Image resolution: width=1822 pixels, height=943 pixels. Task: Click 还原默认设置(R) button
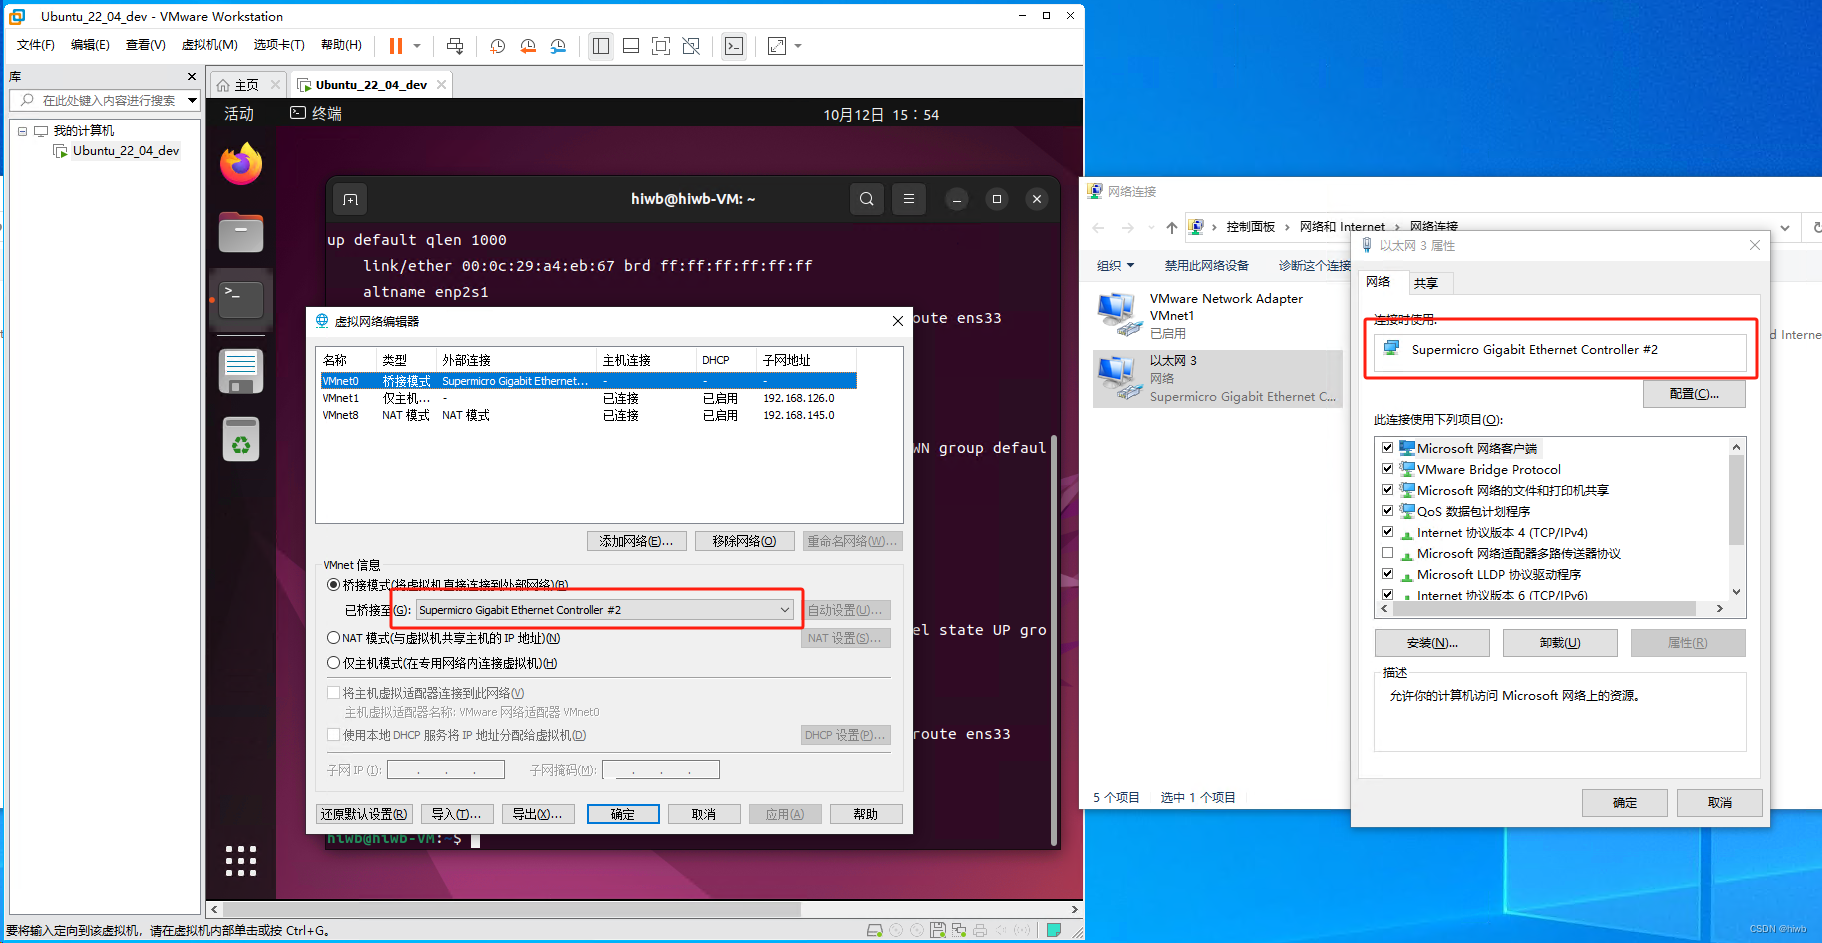364,814
